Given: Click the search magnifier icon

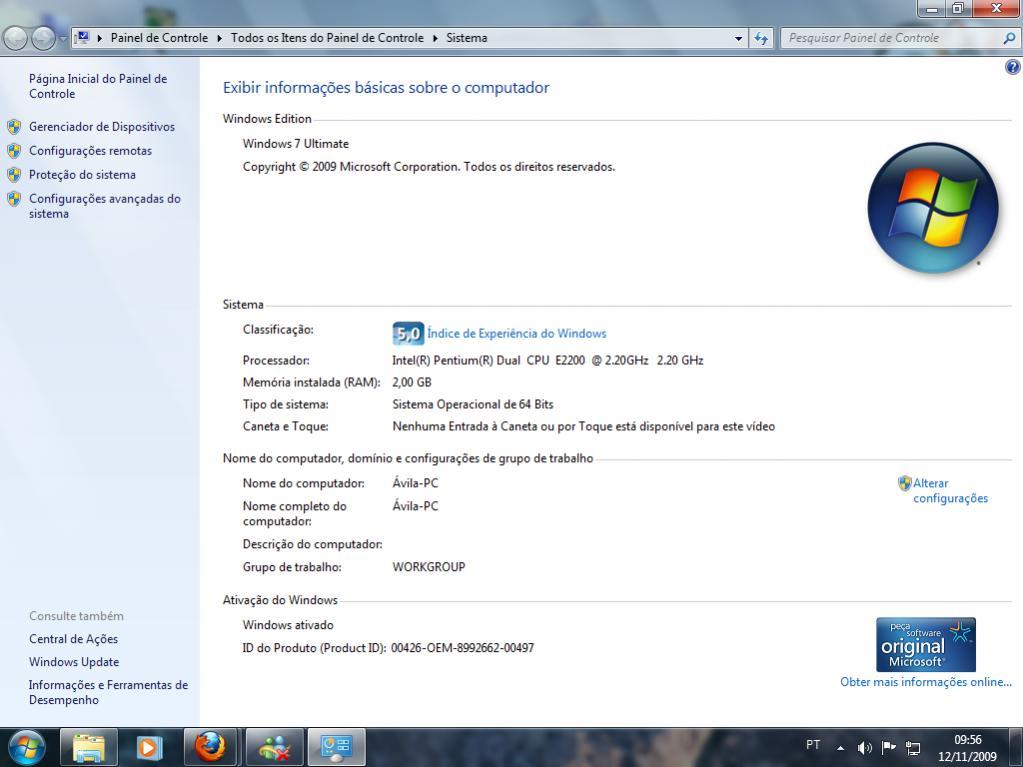Looking at the screenshot, I should coord(1009,38).
